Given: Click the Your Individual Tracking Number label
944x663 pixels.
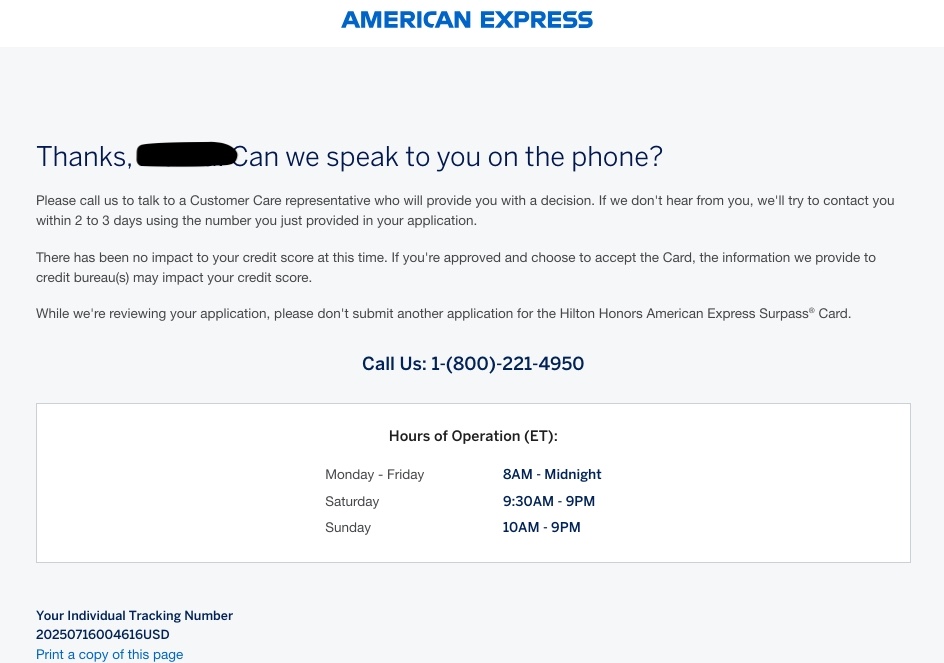Looking at the screenshot, I should pos(134,615).
